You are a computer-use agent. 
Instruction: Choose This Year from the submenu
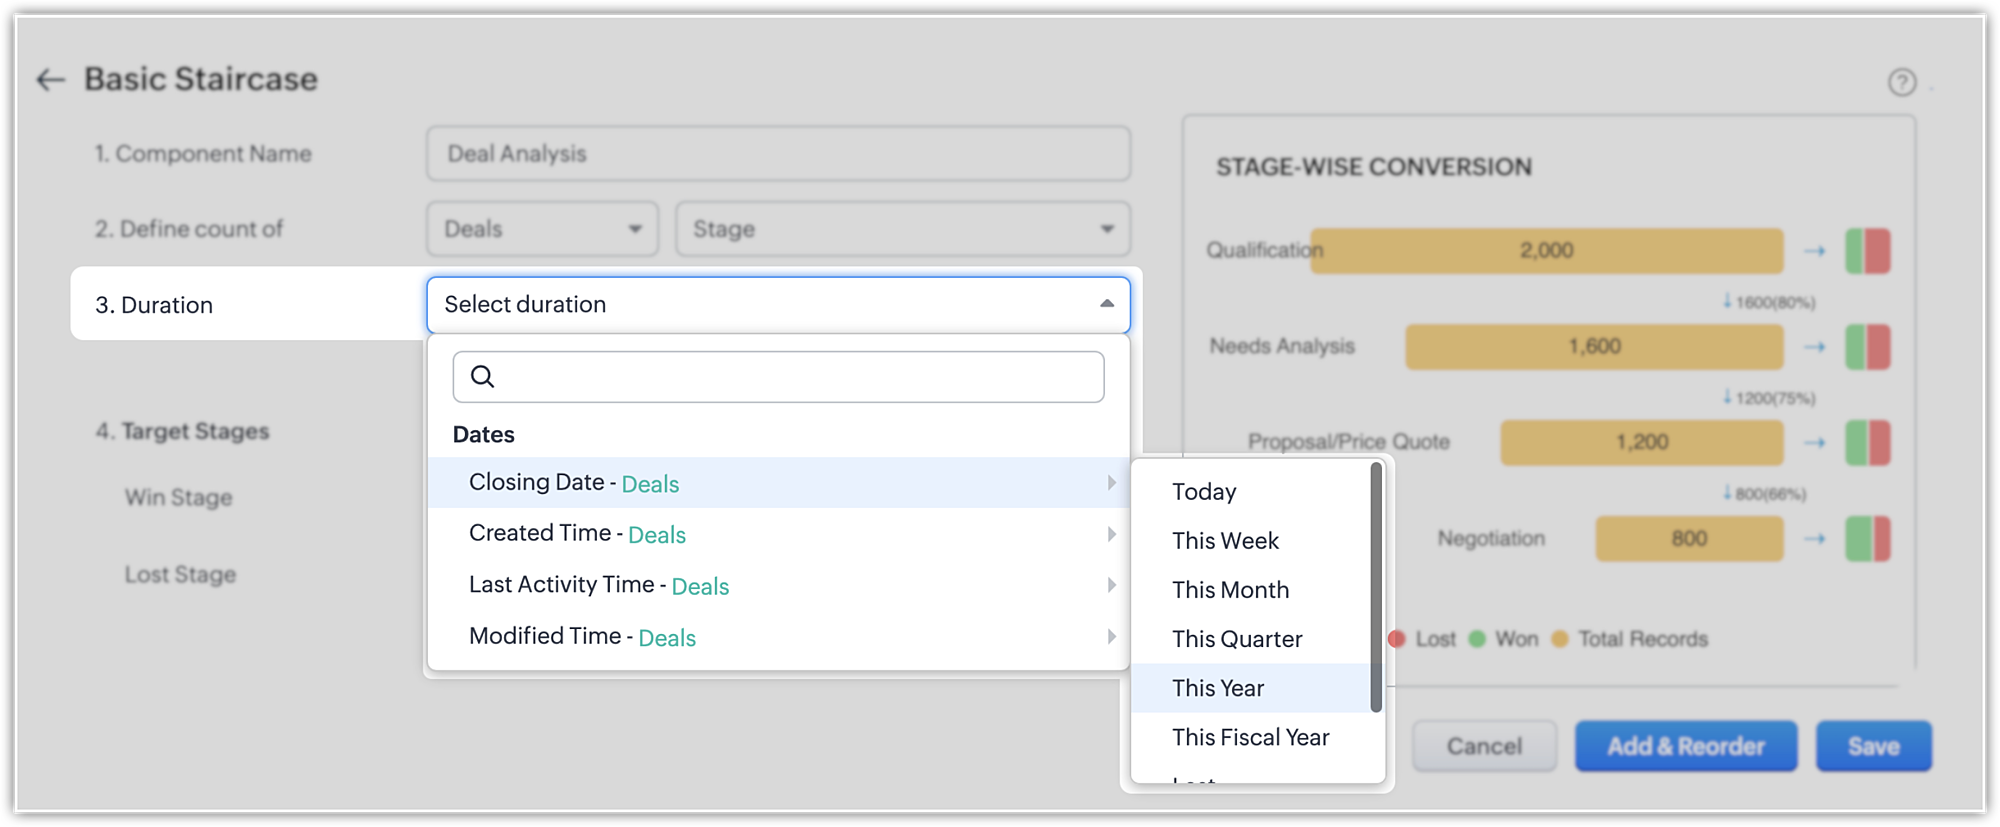coord(1218,688)
